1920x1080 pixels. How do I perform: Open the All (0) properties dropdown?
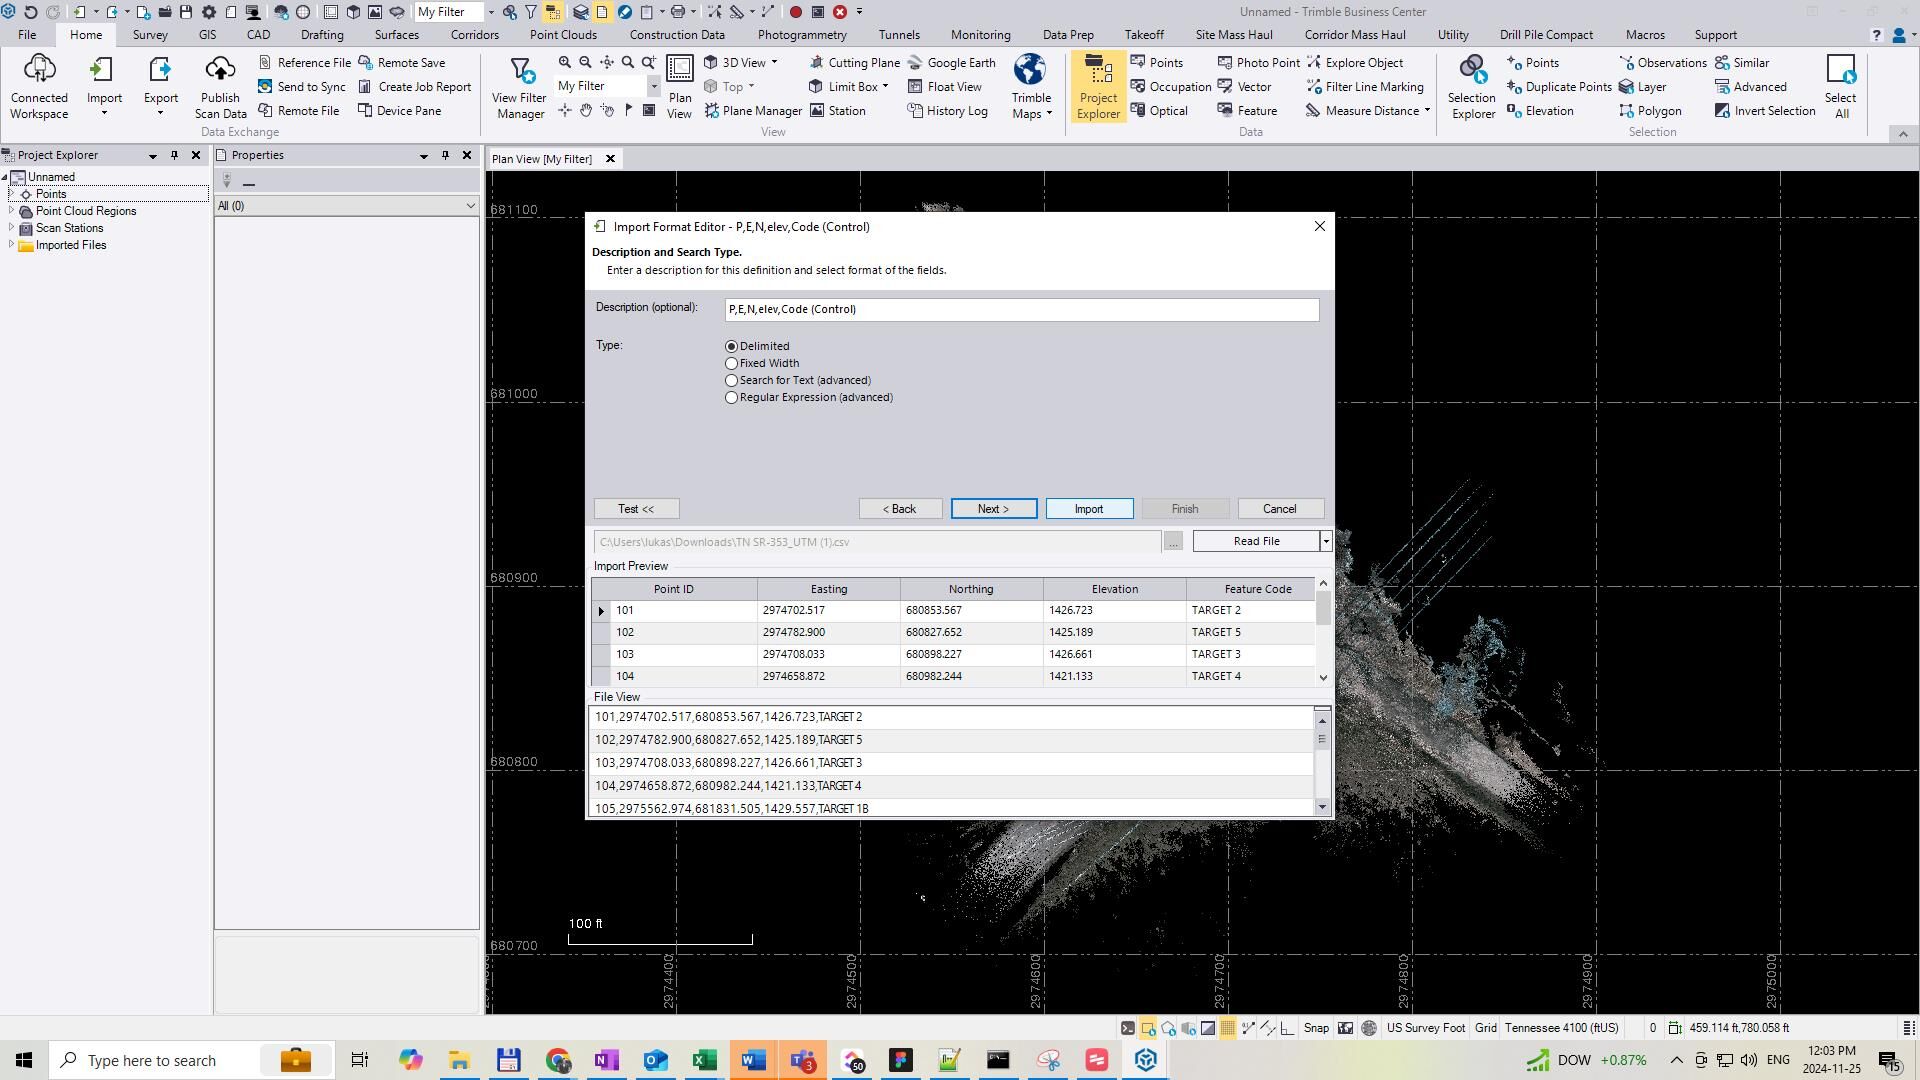[x=470, y=206]
